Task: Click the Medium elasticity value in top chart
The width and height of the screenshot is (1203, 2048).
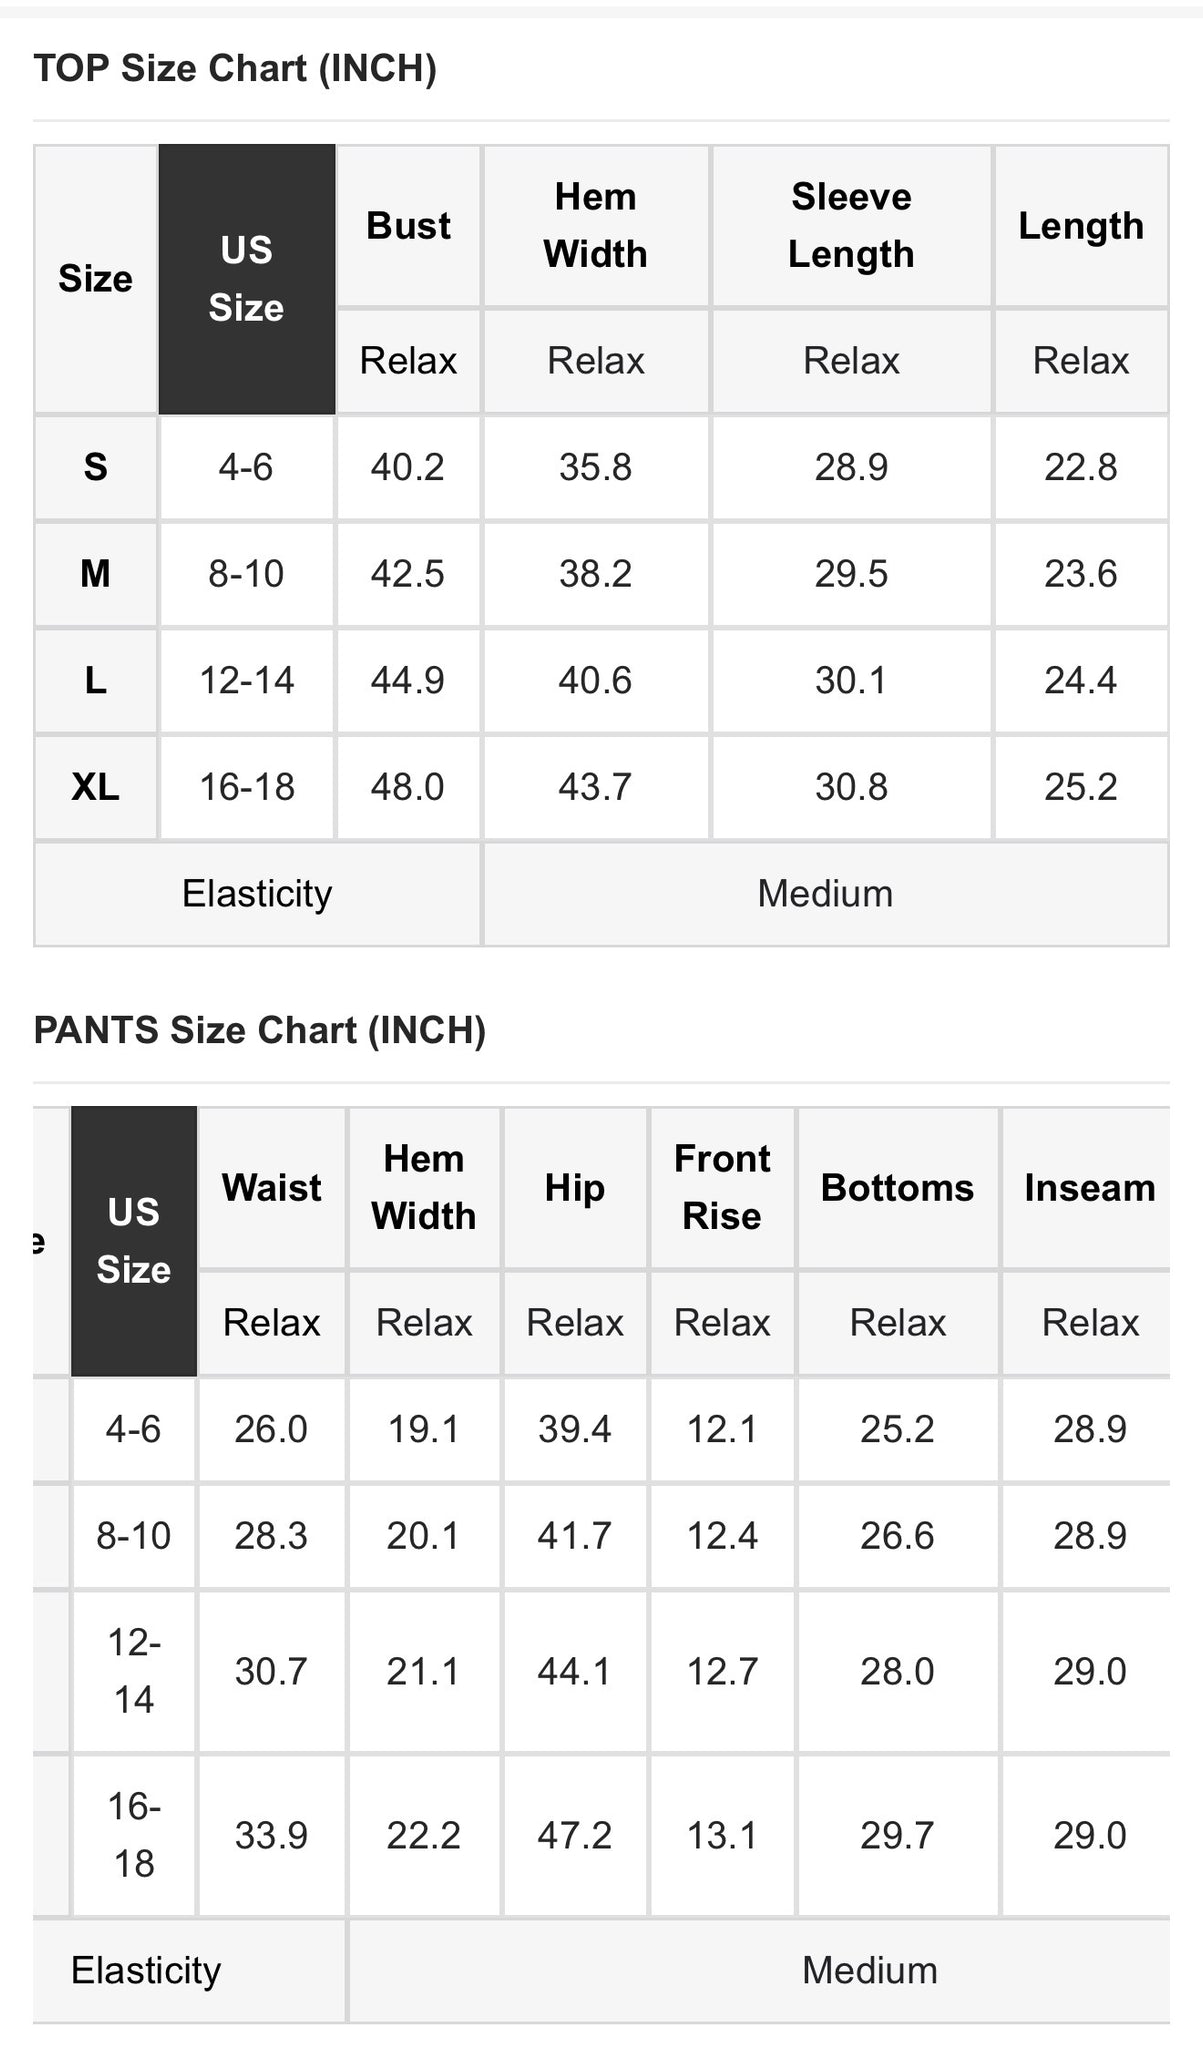Action: [x=826, y=893]
